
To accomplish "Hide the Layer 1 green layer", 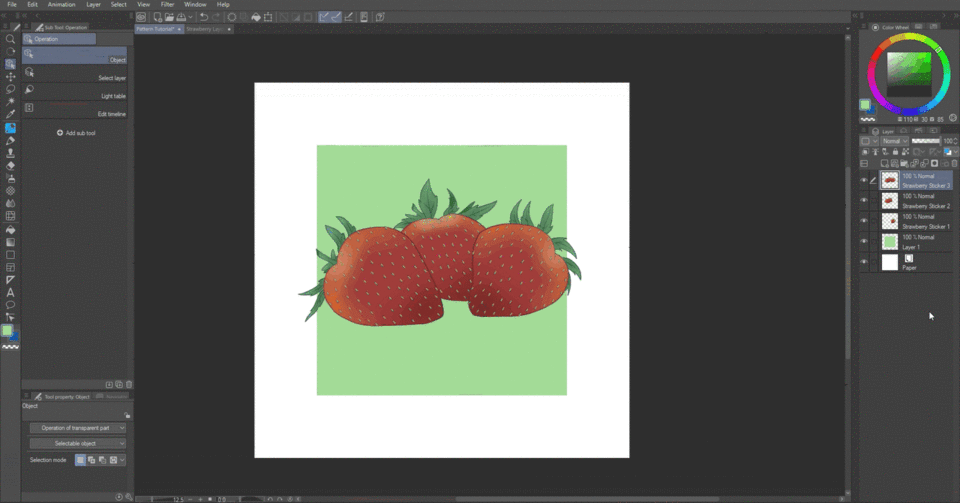I will pyautogui.click(x=864, y=241).
